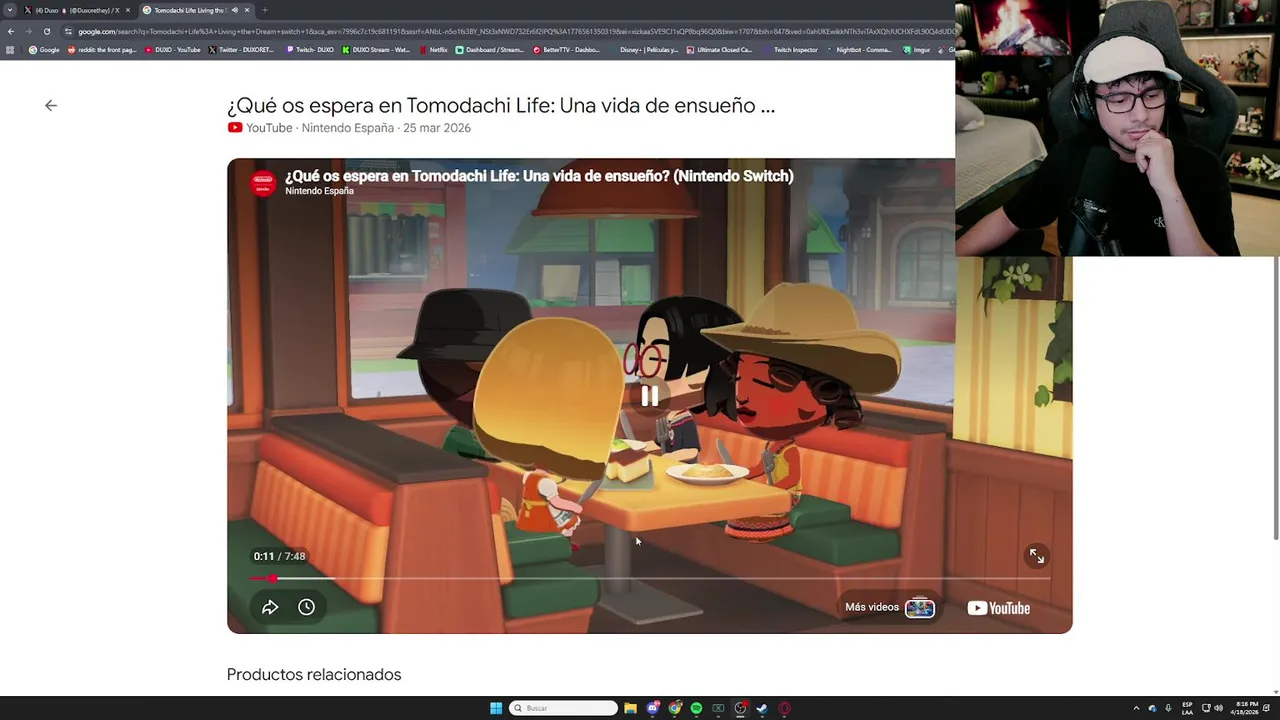Image resolution: width=1280 pixels, height=720 pixels.
Task: Open a new tab with the plus button
Action: (x=265, y=10)
